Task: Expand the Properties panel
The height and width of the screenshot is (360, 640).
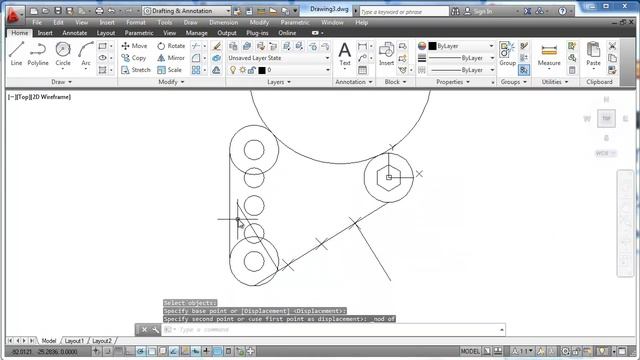Action: 453,82
